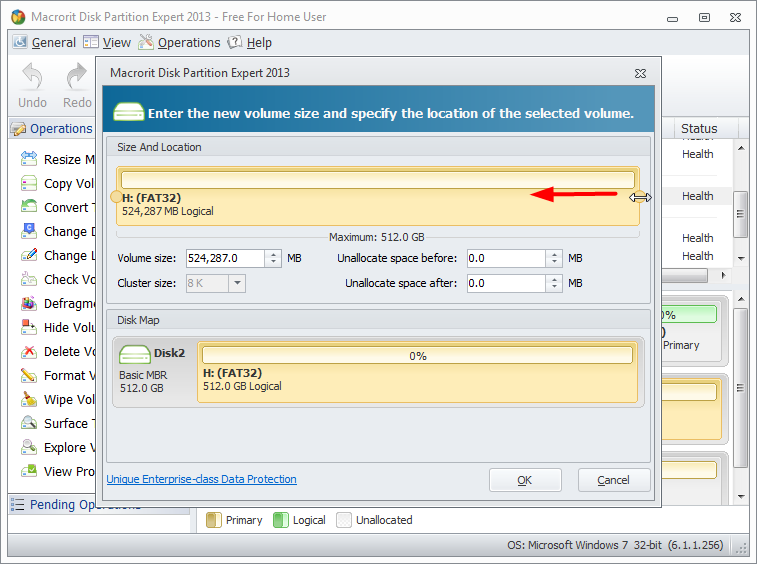This screenshot has width=757, height=564.
Task: Click the Change Label pencil icon
Action: (x=29, y=255)
